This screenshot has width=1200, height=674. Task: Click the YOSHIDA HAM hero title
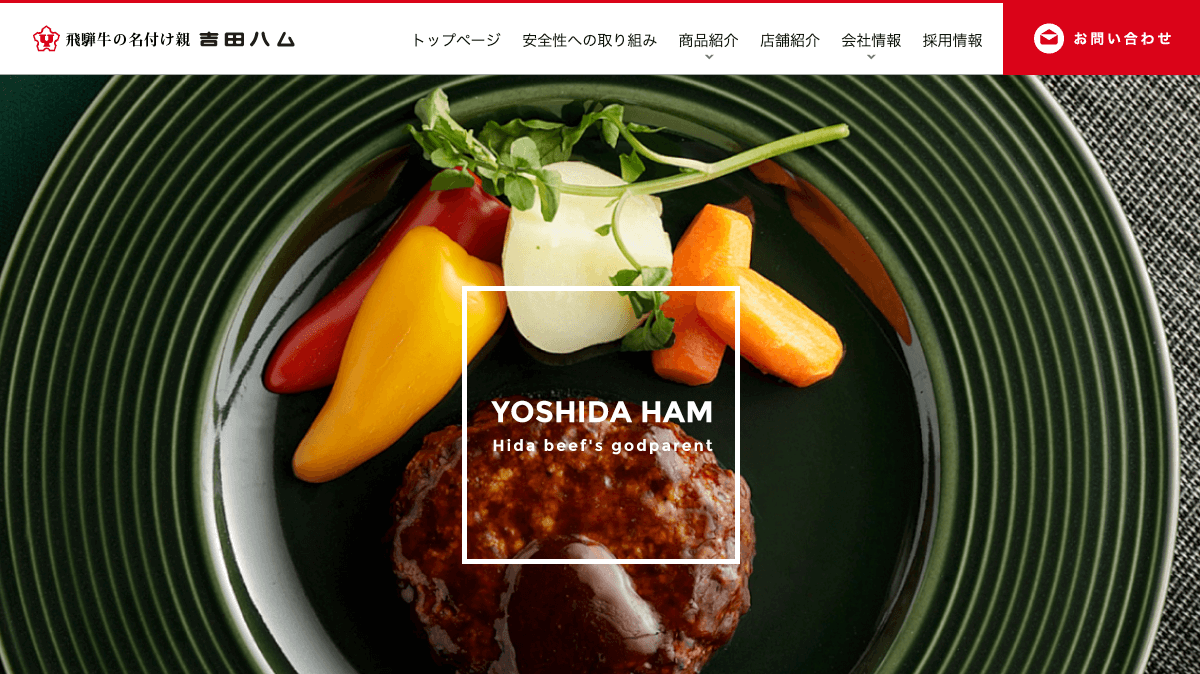(x=602, y=412)
